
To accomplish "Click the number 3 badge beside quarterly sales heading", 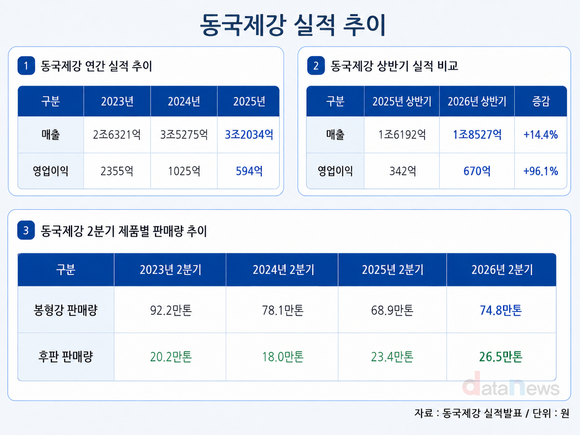I will click(x=26, y=230).
